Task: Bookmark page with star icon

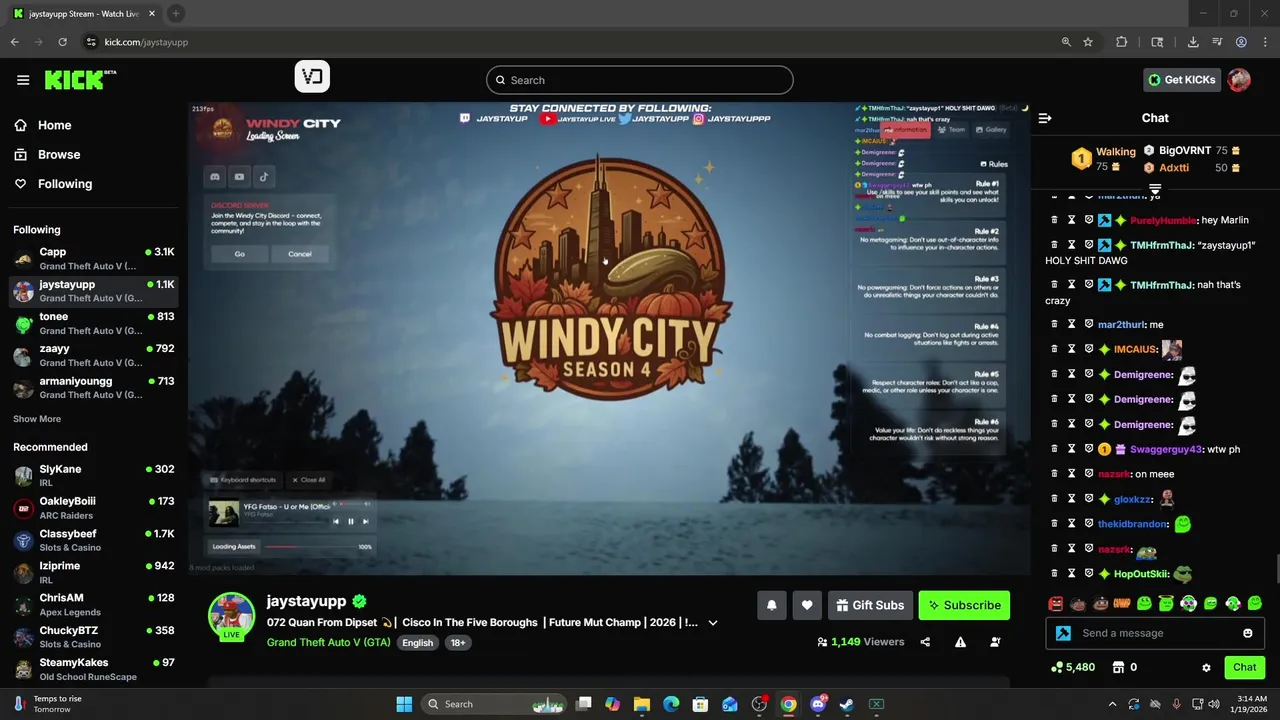Action: coord(1088,42)
